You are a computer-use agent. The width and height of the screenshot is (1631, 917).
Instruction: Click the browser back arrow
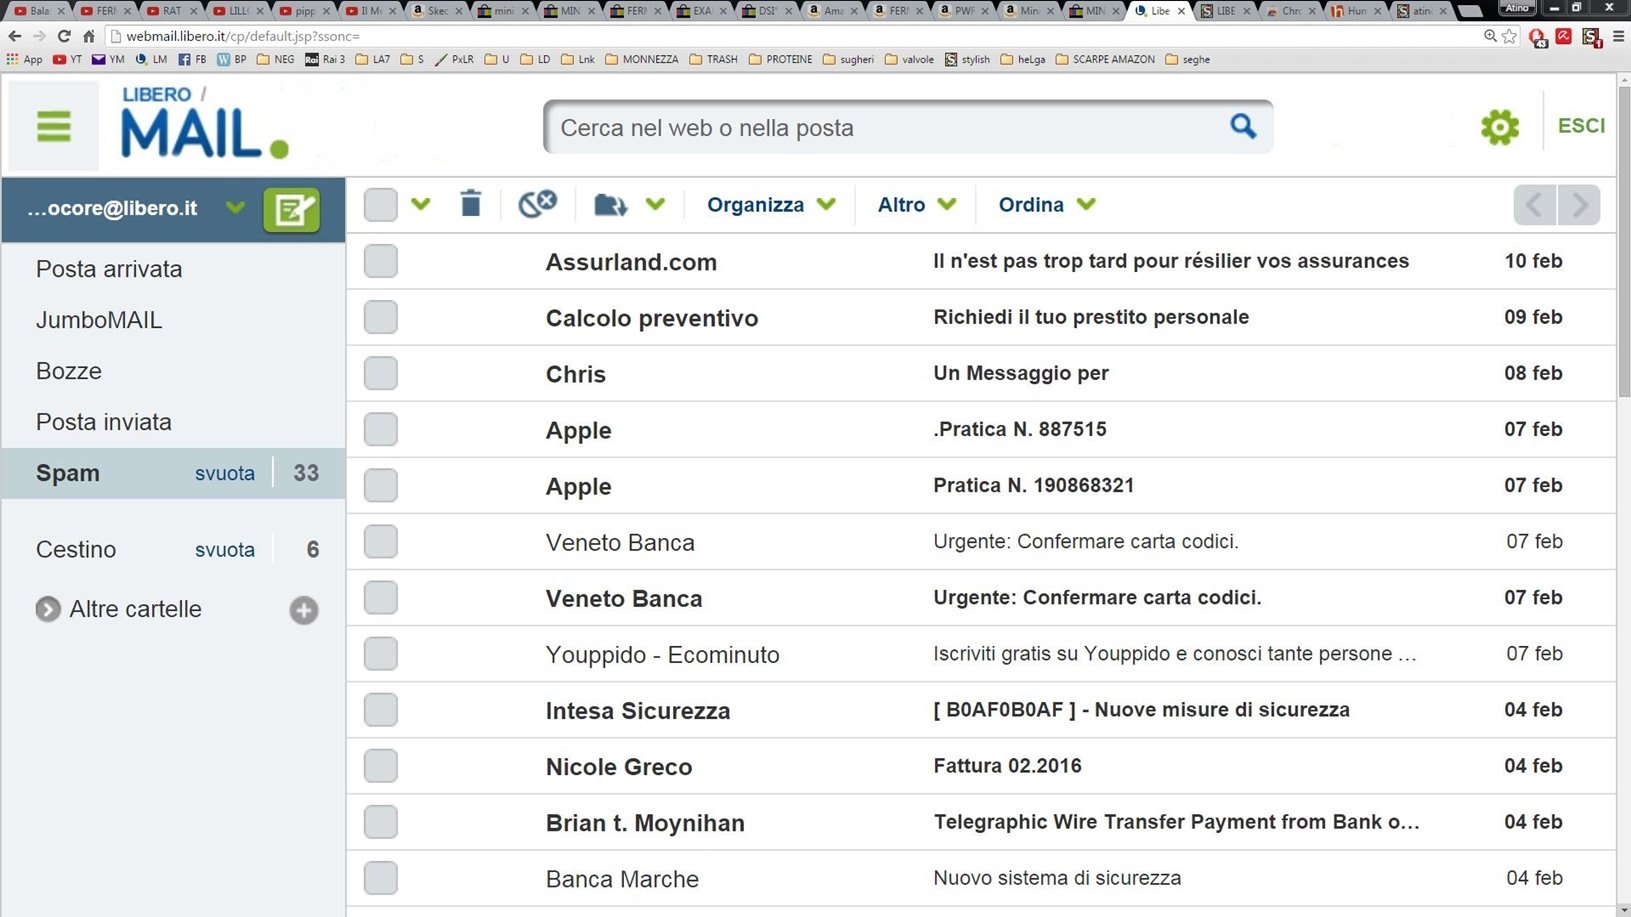[x=14, y=36]
